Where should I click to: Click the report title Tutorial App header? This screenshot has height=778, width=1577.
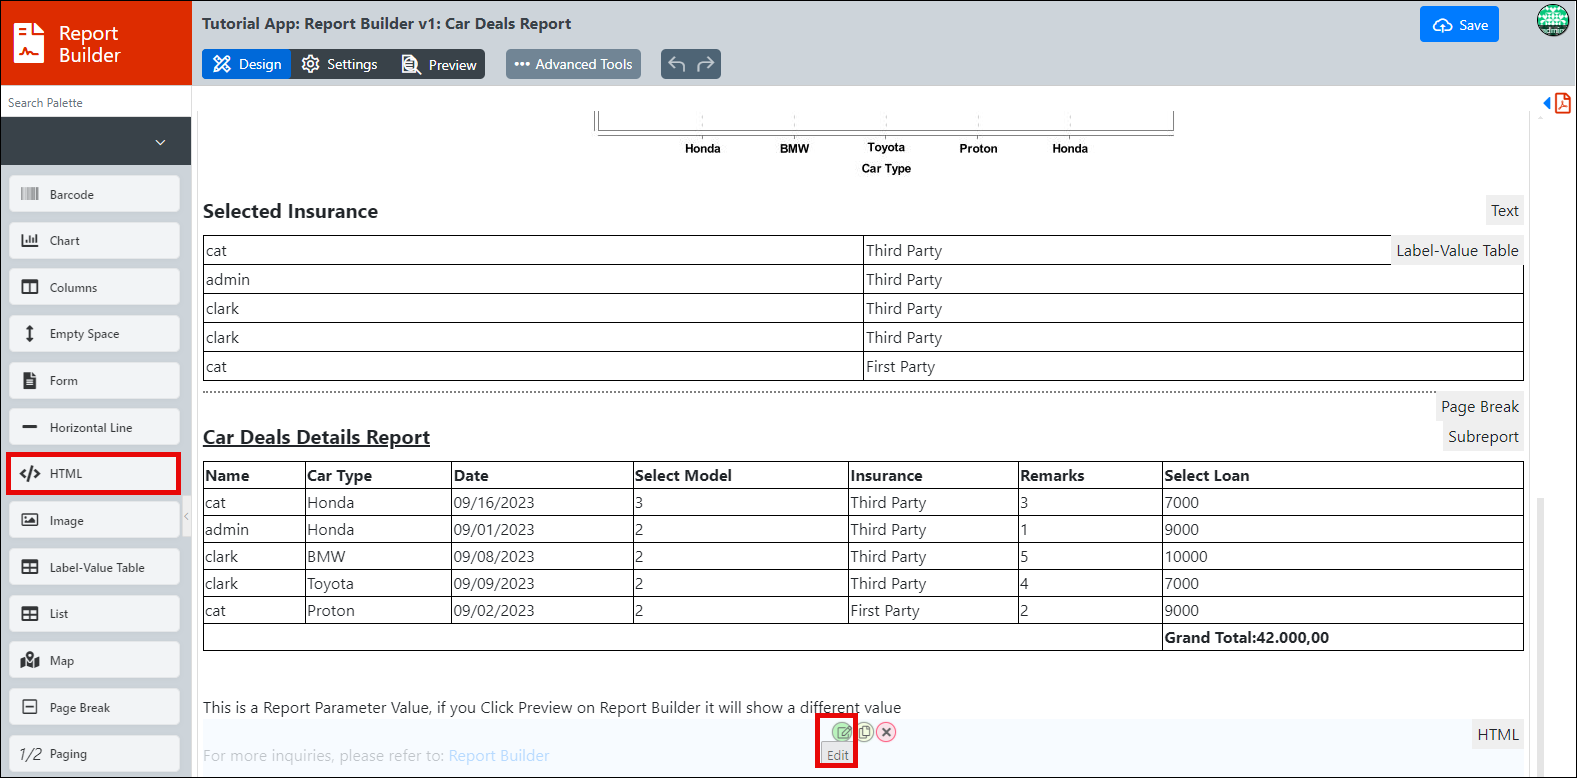387,24
